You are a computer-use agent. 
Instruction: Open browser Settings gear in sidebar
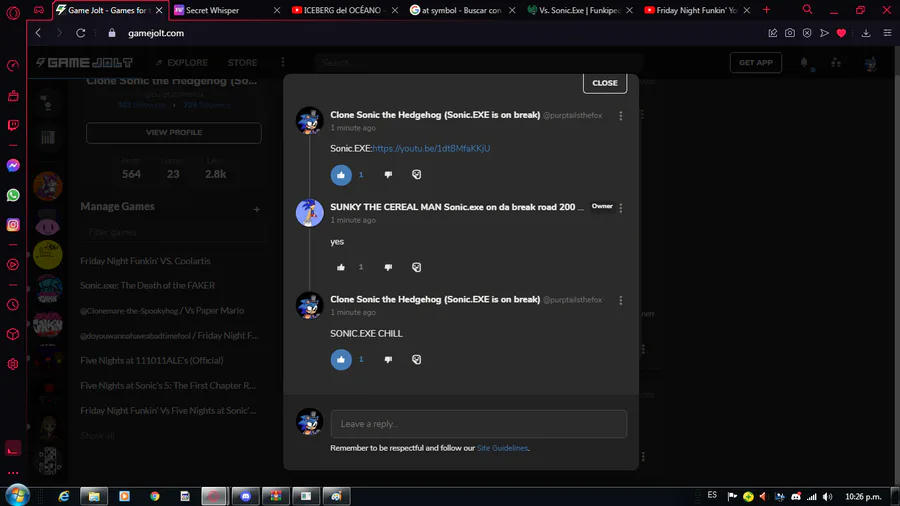click(x=13, y=364)
